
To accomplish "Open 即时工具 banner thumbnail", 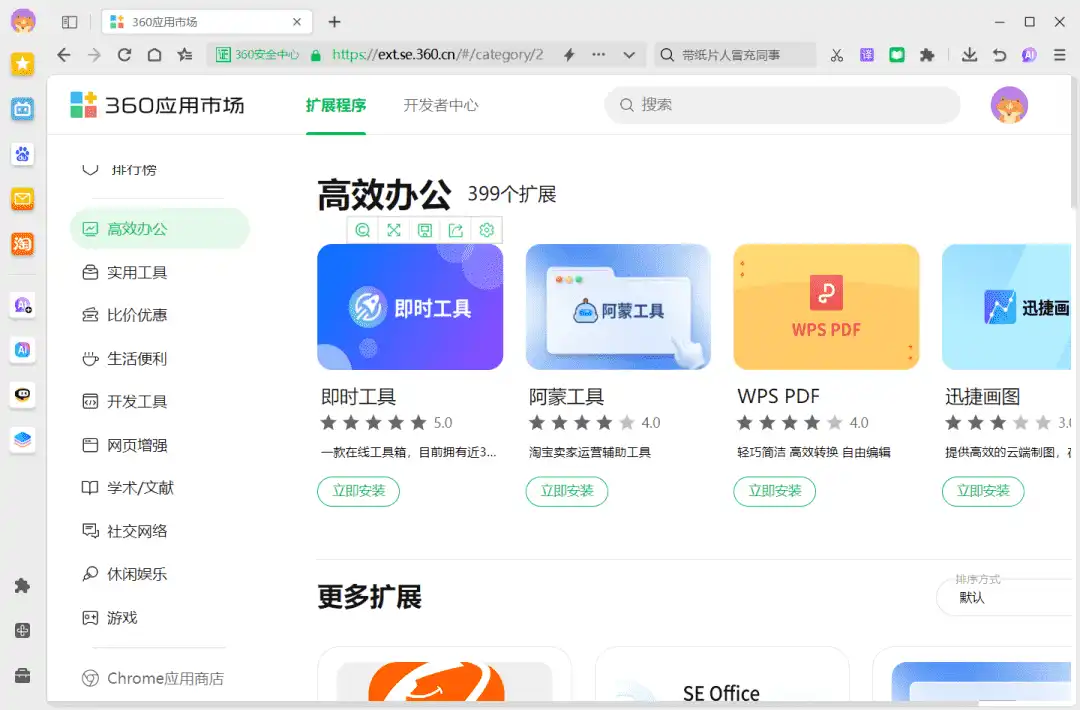I will (x=410, y=307).
